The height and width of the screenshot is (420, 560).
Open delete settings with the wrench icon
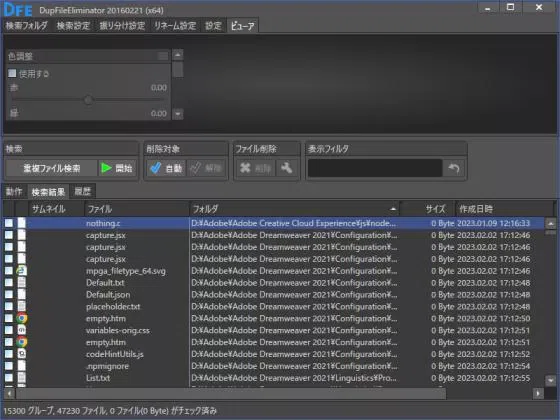287,168
